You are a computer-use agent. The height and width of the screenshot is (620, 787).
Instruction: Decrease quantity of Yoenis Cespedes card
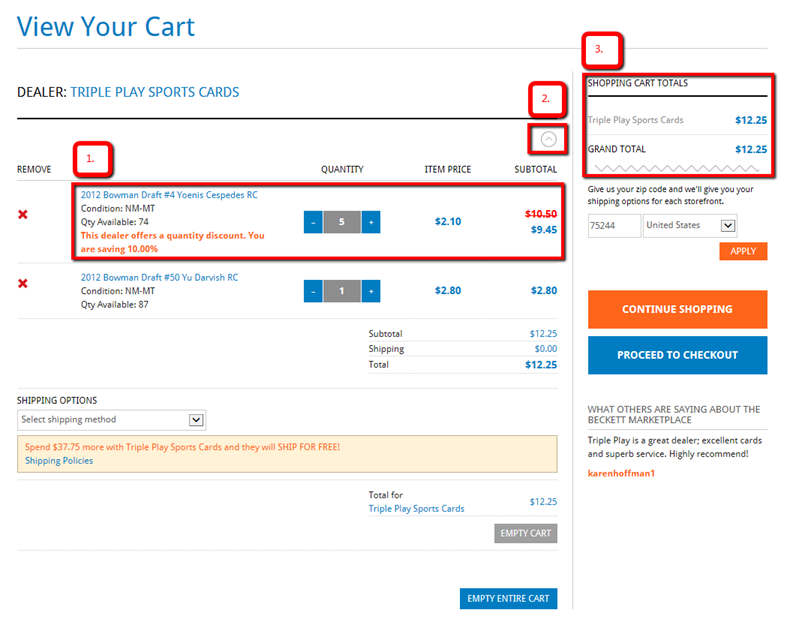pyautogui.click(x=312, y=222)
